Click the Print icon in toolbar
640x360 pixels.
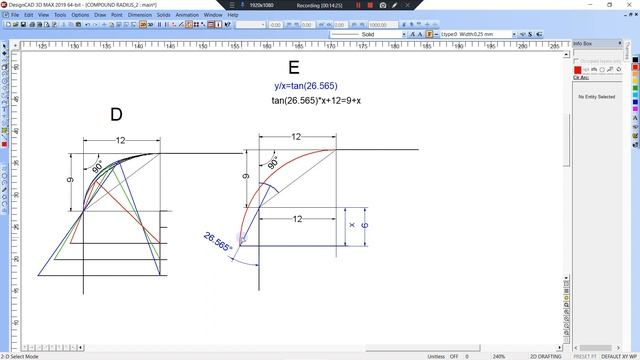click(32, 24)
